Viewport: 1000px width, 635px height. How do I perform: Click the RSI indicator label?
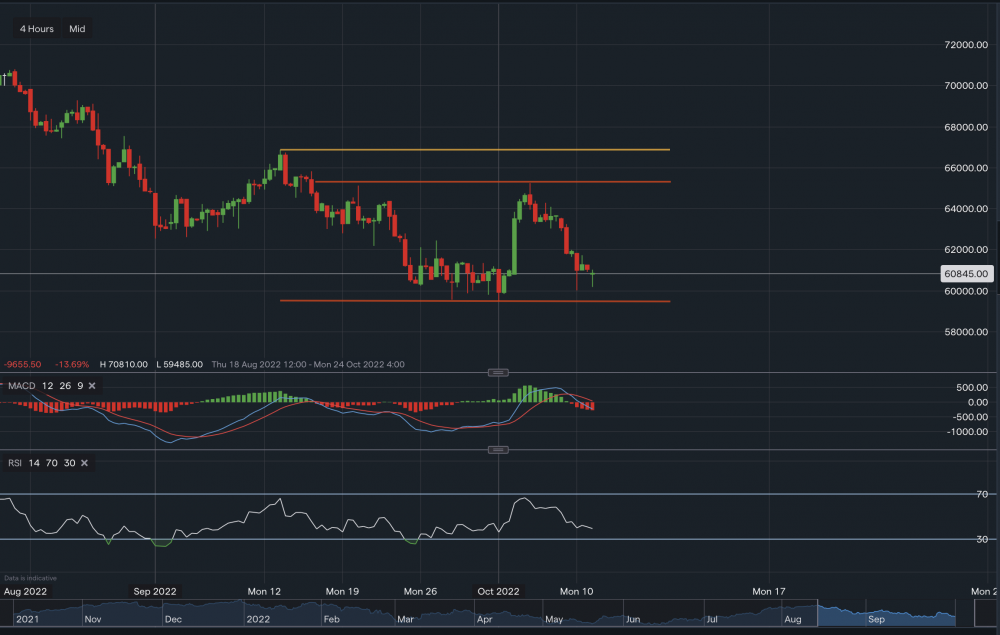16,463
